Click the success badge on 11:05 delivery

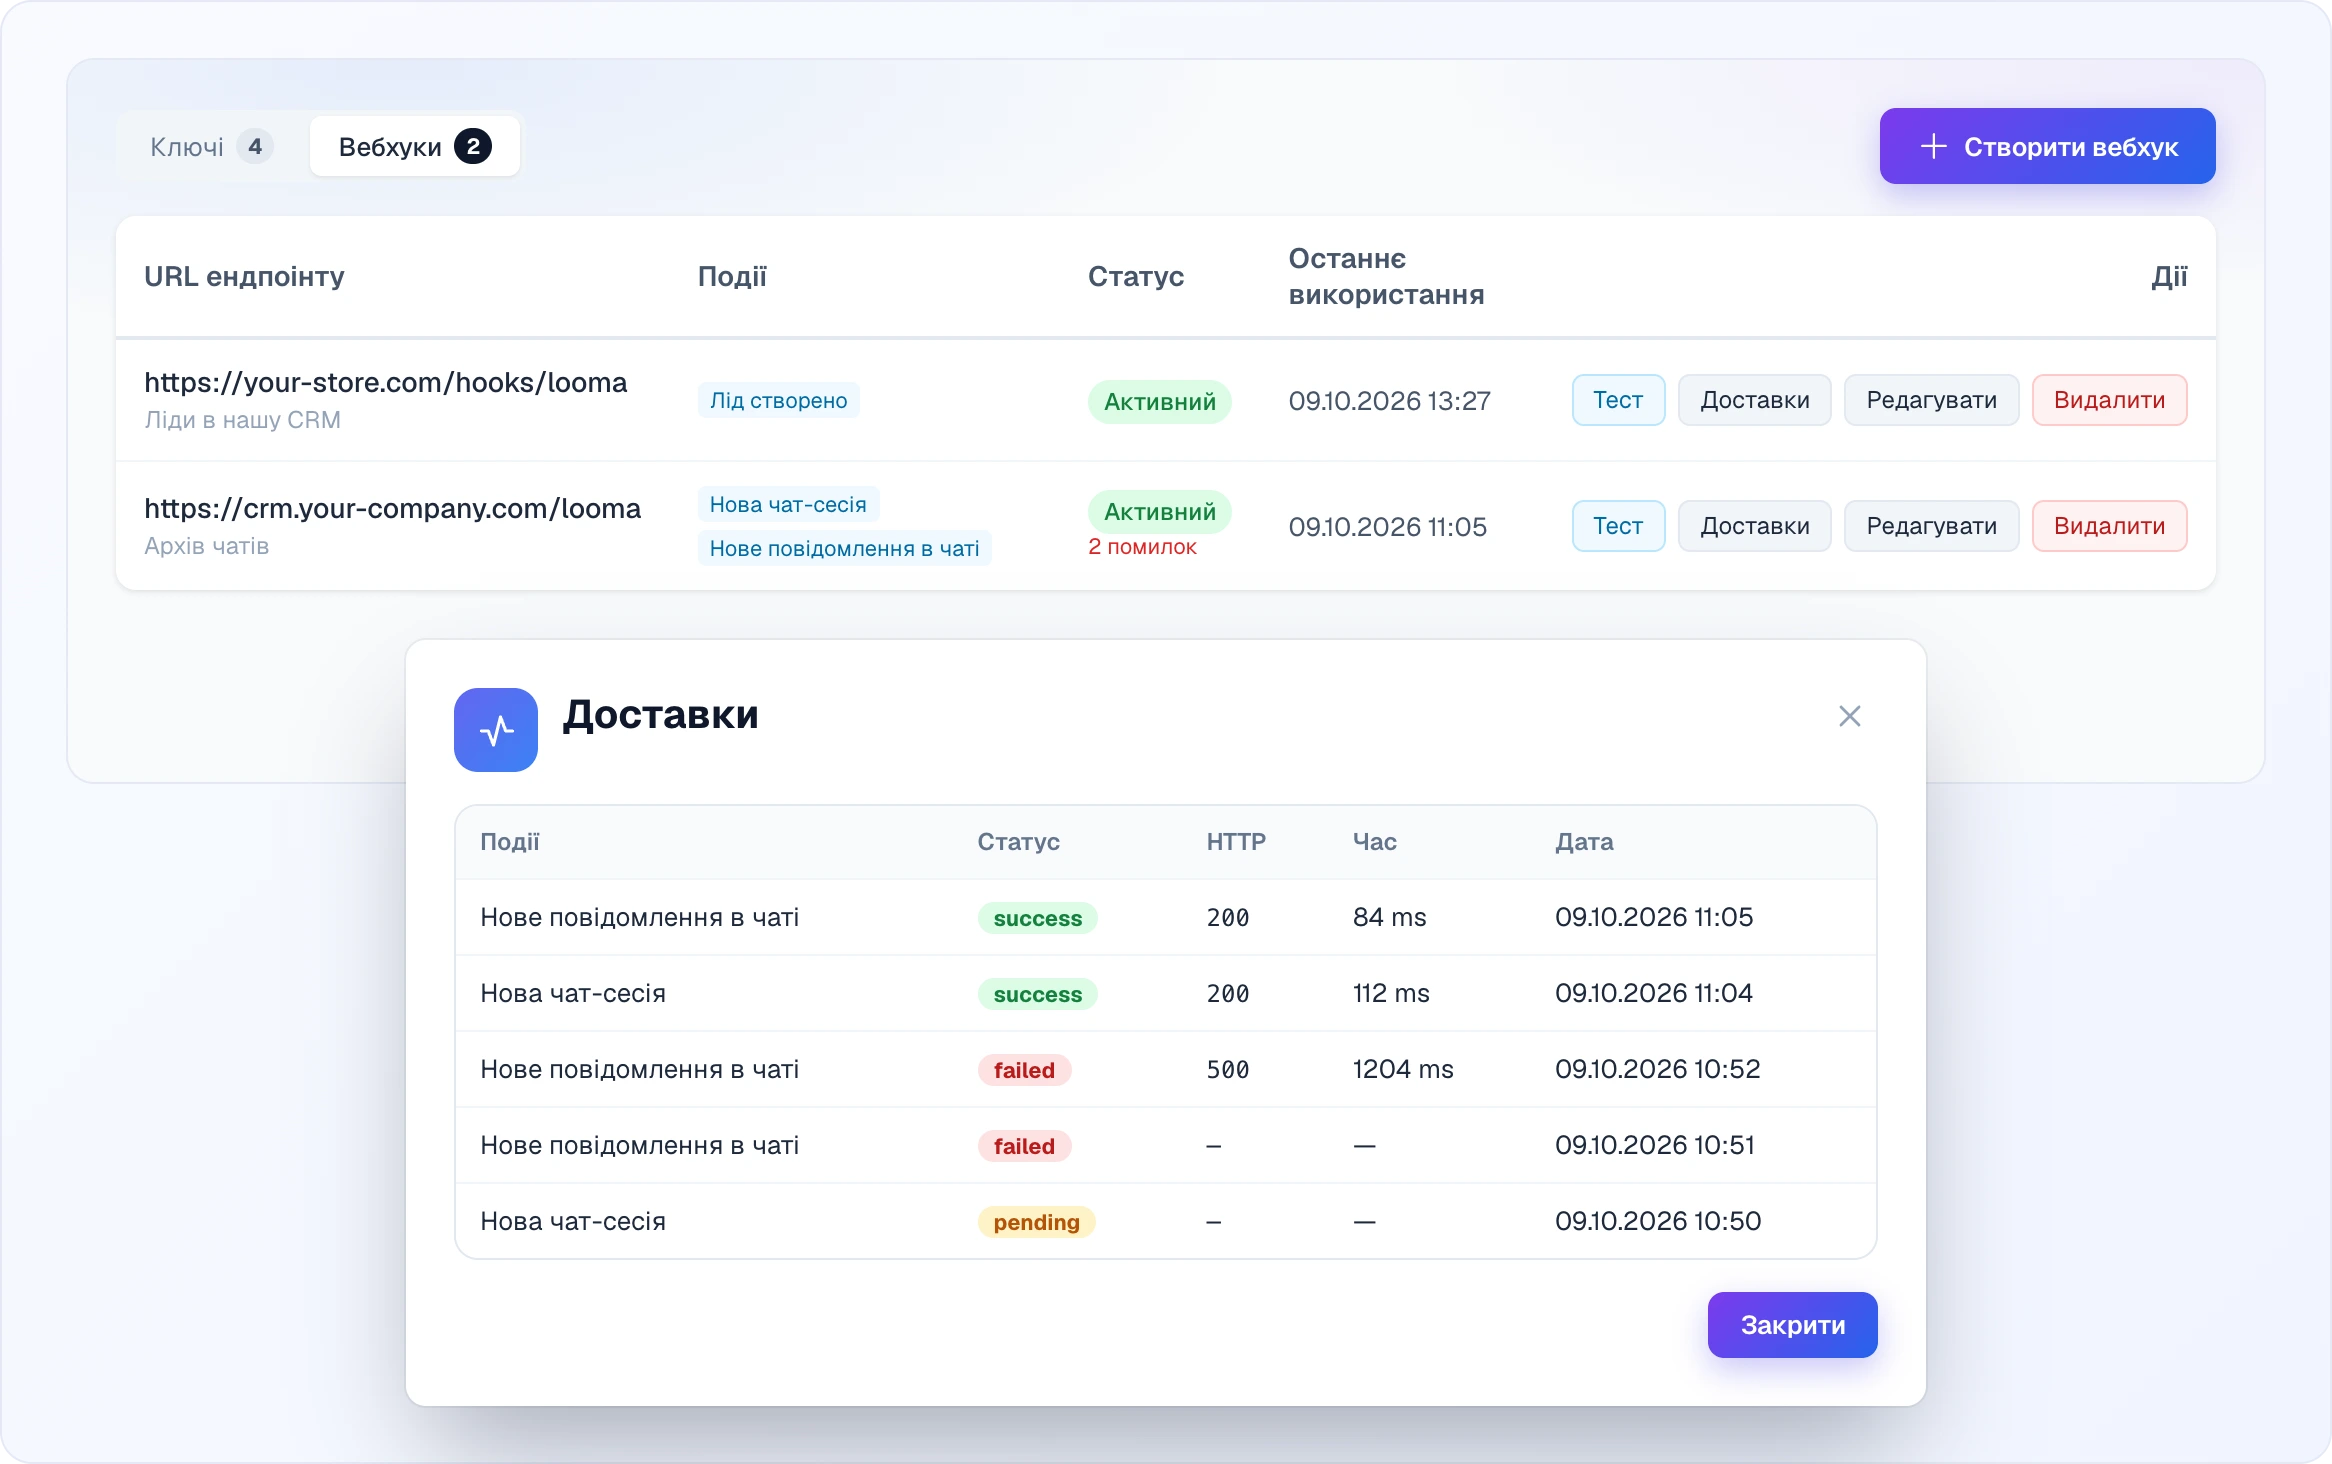(x=1037, y=918)
